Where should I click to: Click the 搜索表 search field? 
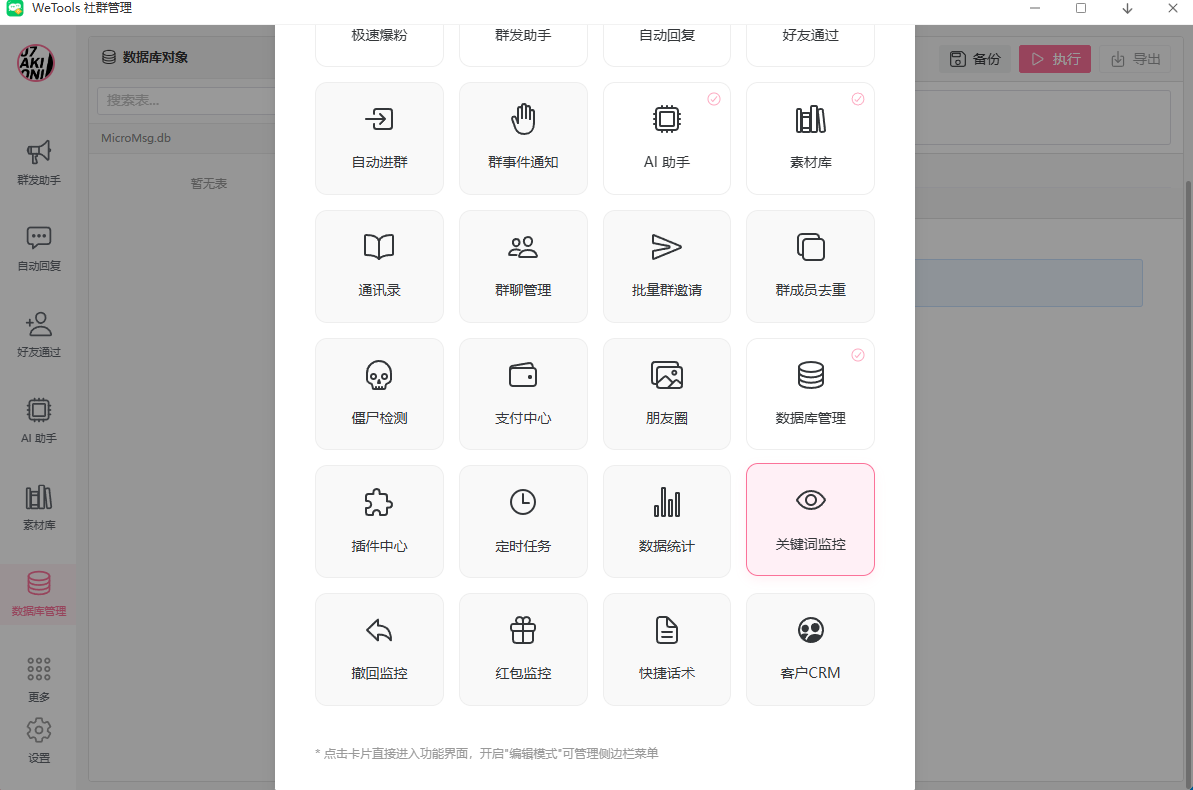[185, 100]
